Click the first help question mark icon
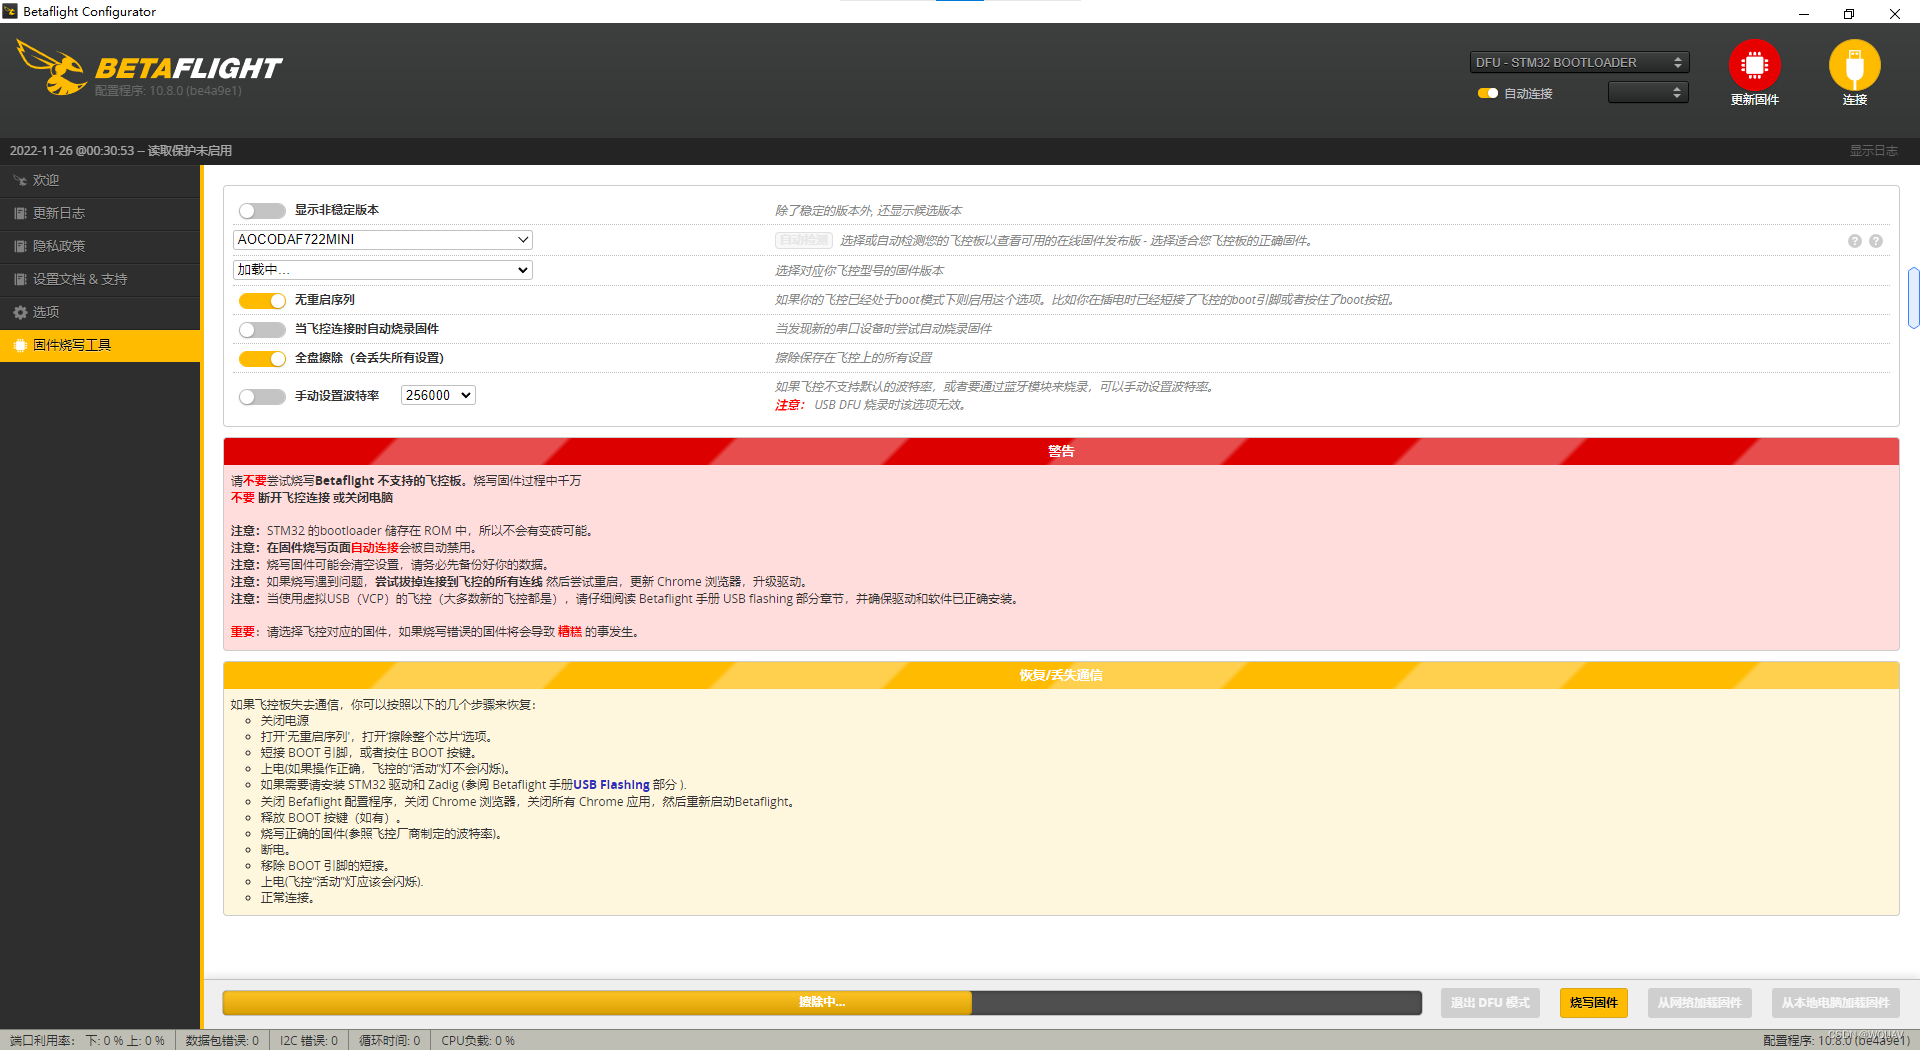Viewport: 1920px width, 1050px height. click(x=1855, y=241)
